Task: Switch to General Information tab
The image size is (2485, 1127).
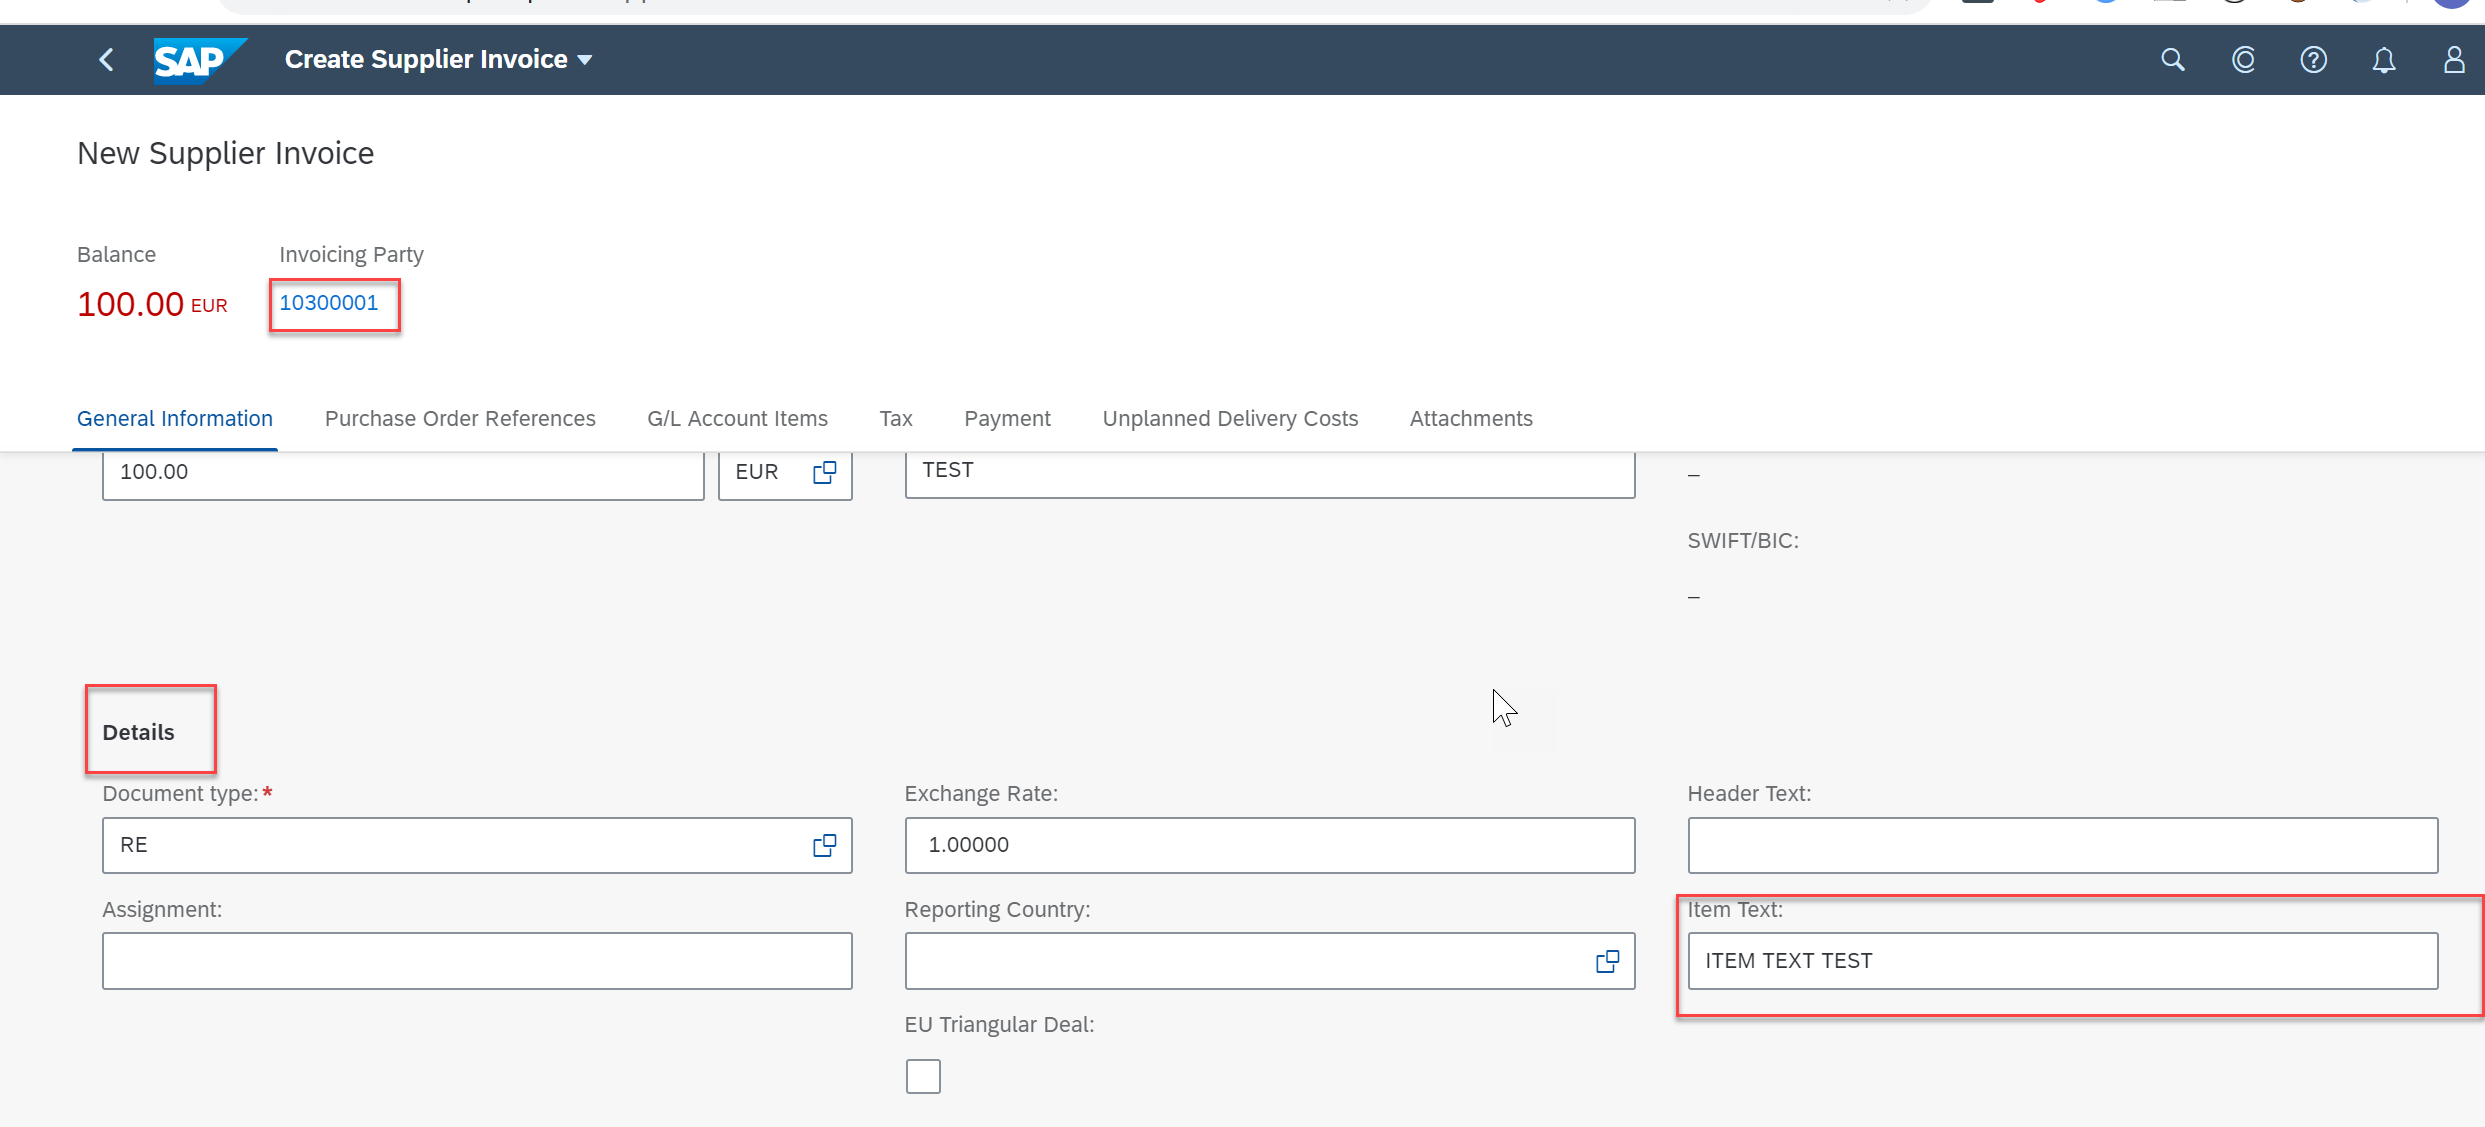Action: tap(175, 418)
